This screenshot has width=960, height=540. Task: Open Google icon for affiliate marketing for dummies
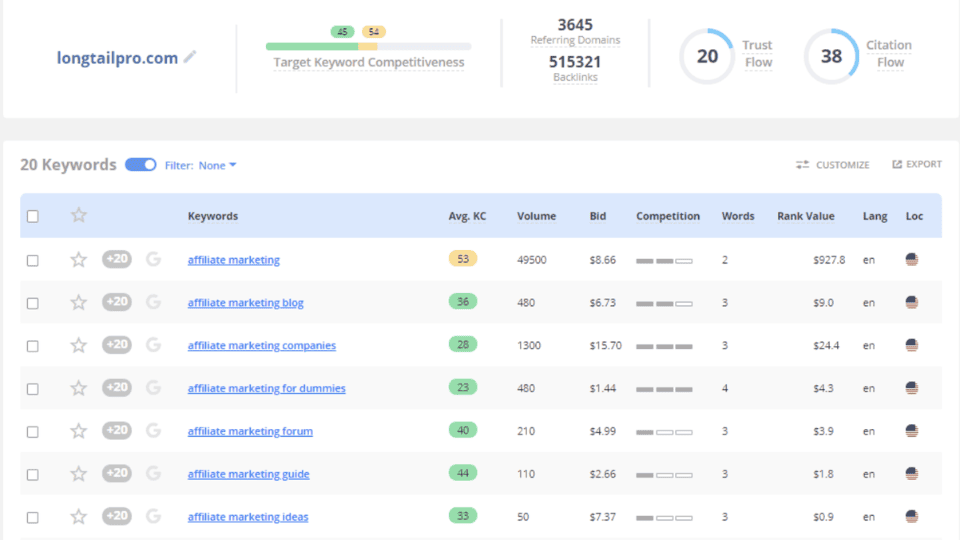click(x=153, y=388)
